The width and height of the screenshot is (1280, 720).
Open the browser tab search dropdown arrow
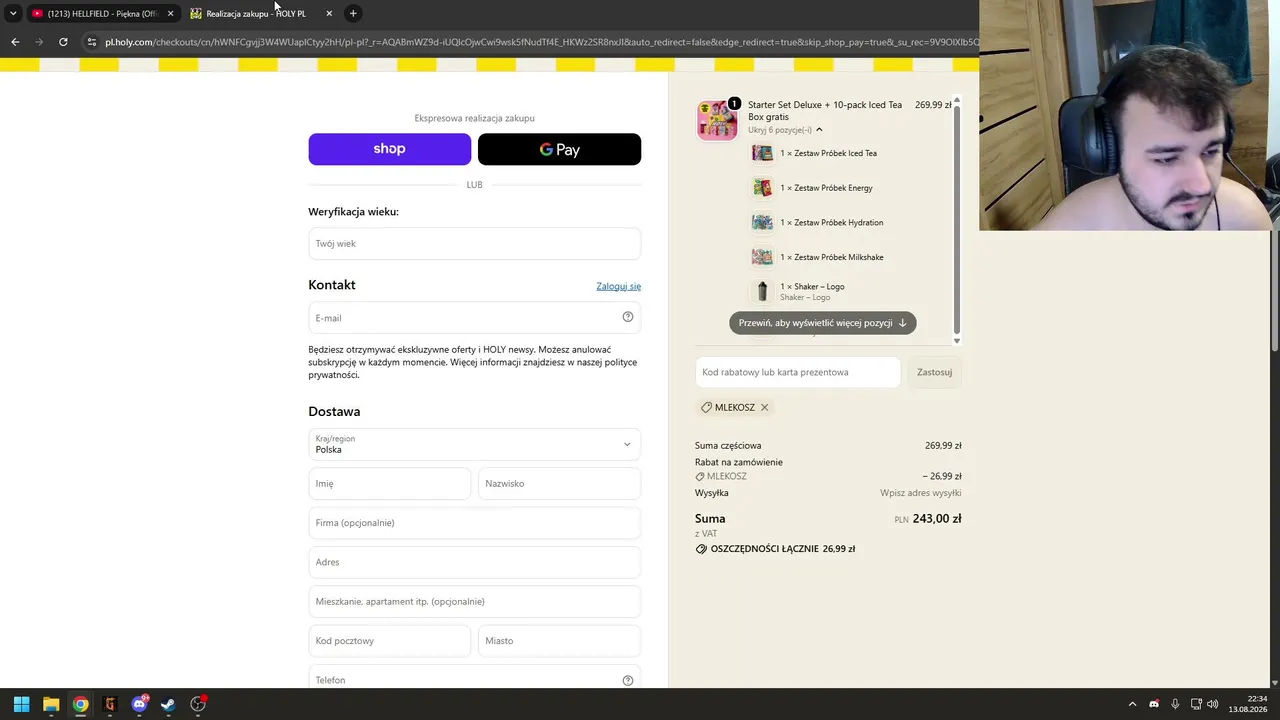(x=13, y=13)
